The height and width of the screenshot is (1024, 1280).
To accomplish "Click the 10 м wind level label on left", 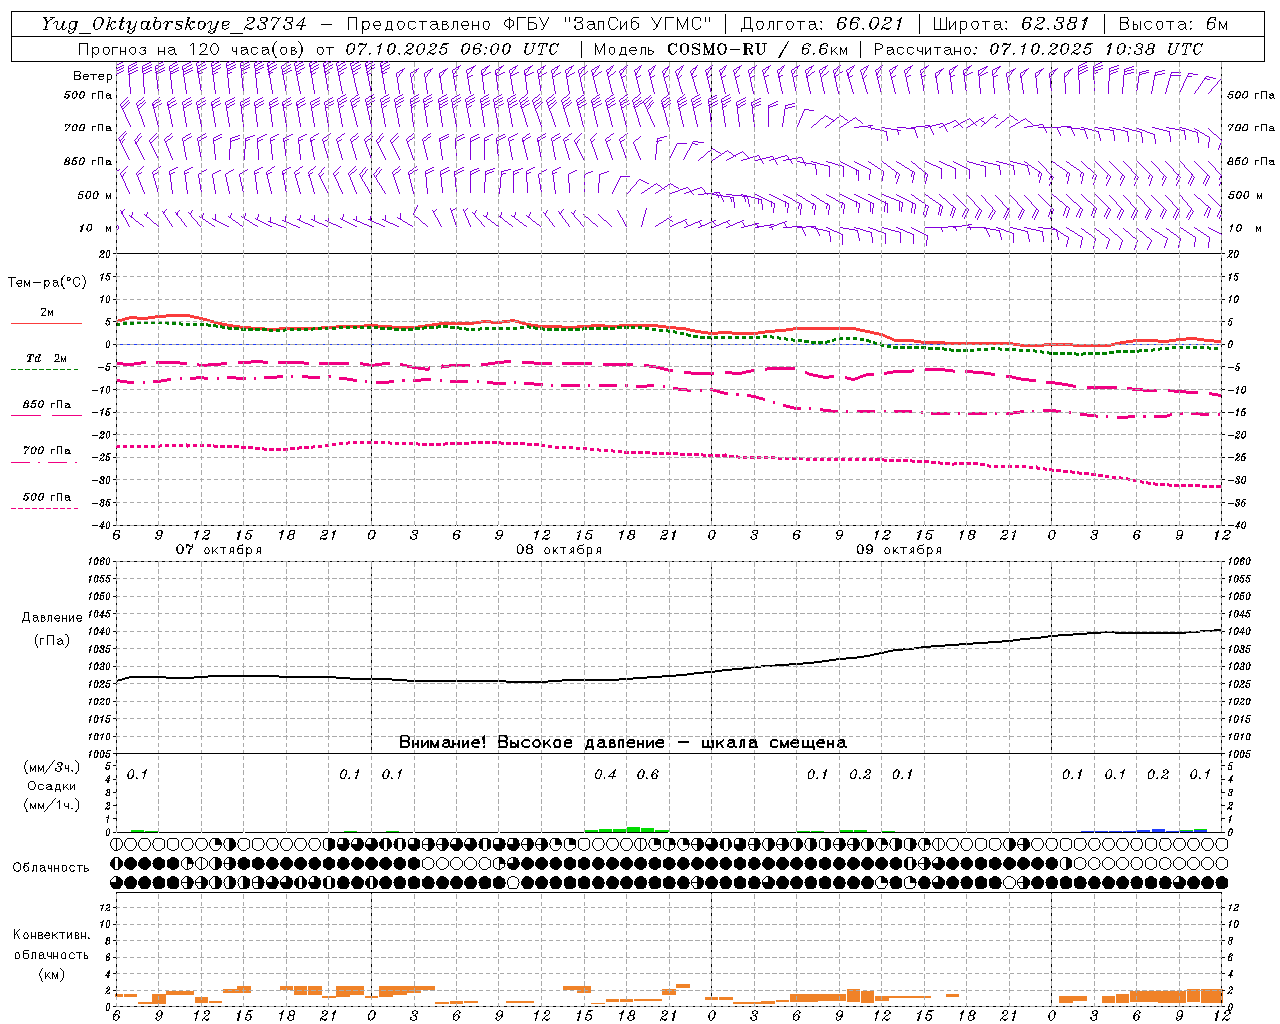I will [x=95, y=228].
